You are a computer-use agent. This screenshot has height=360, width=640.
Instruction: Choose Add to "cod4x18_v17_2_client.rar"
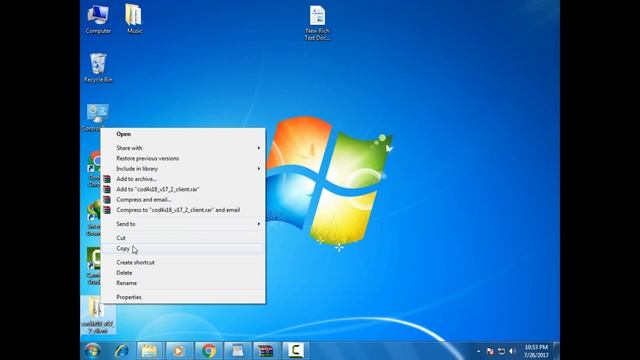tap(183, 189)
